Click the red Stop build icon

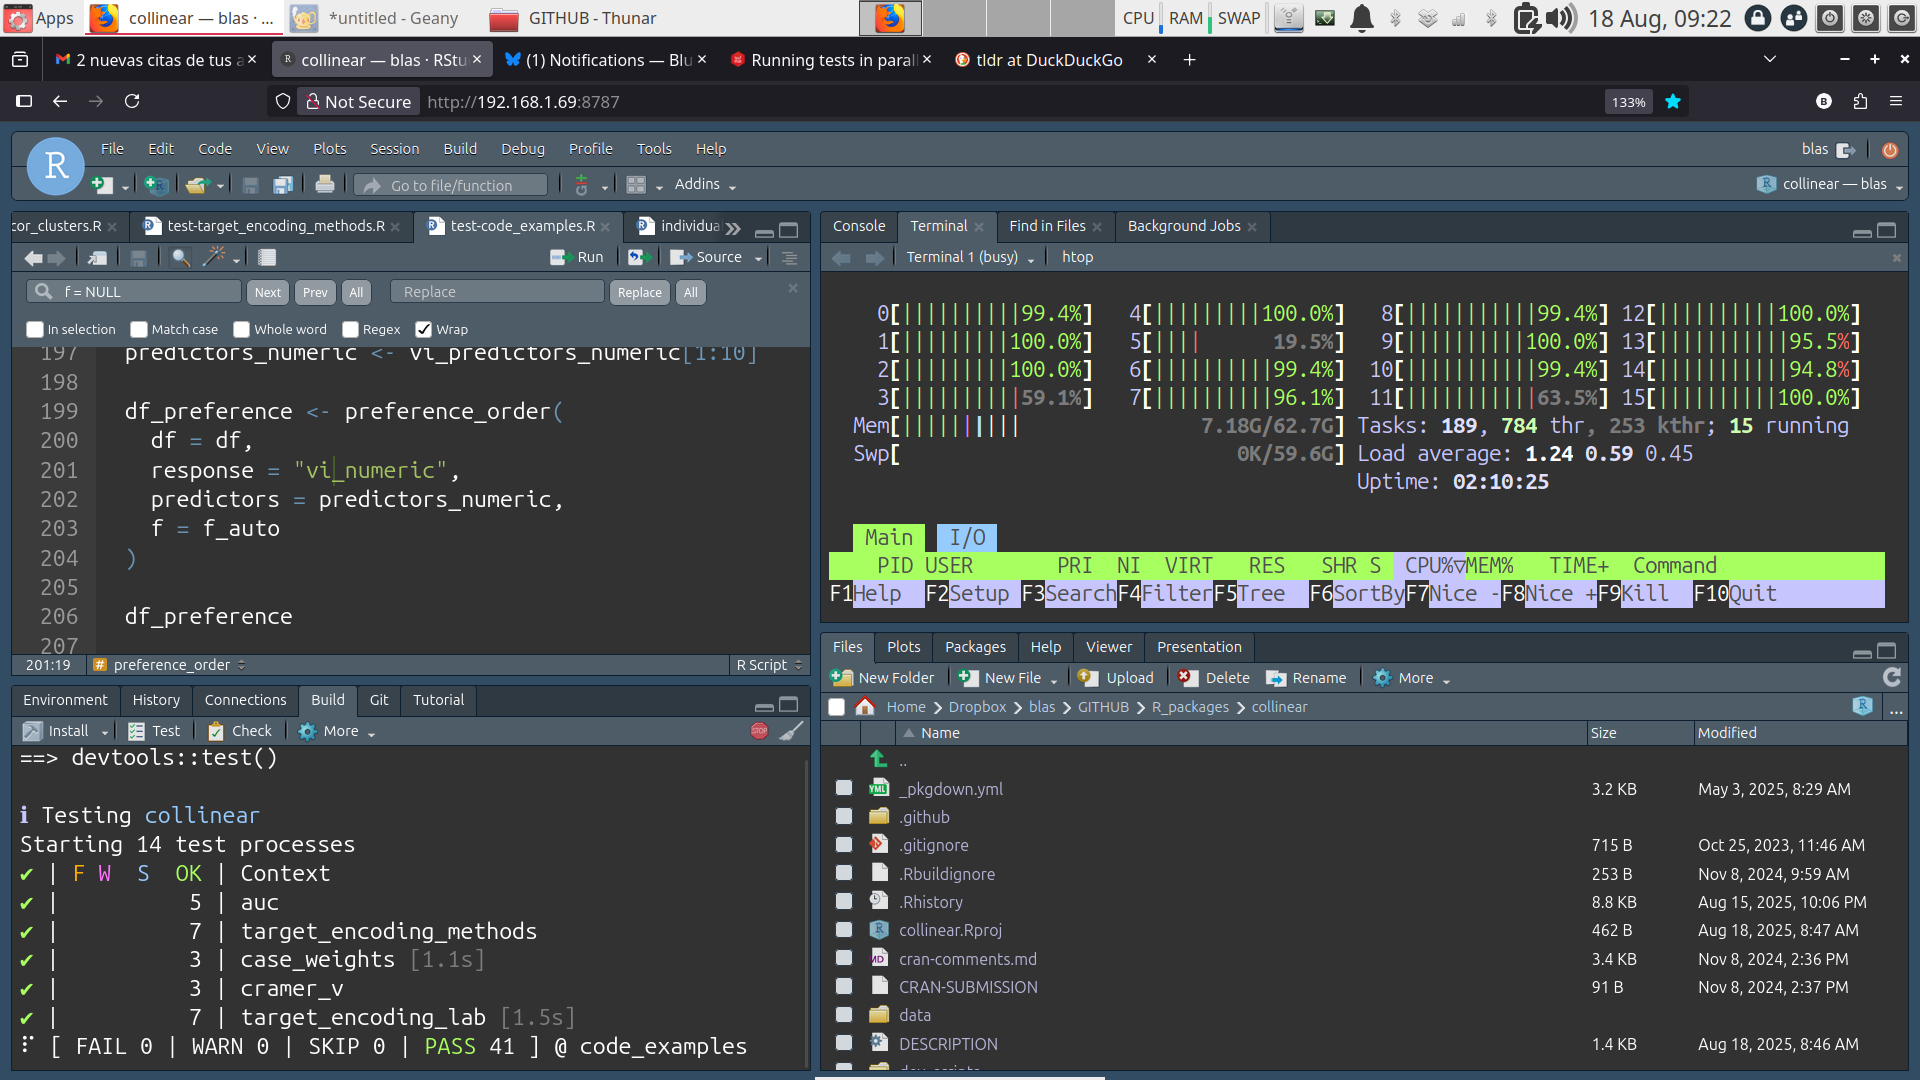click(x=759, y=731)
